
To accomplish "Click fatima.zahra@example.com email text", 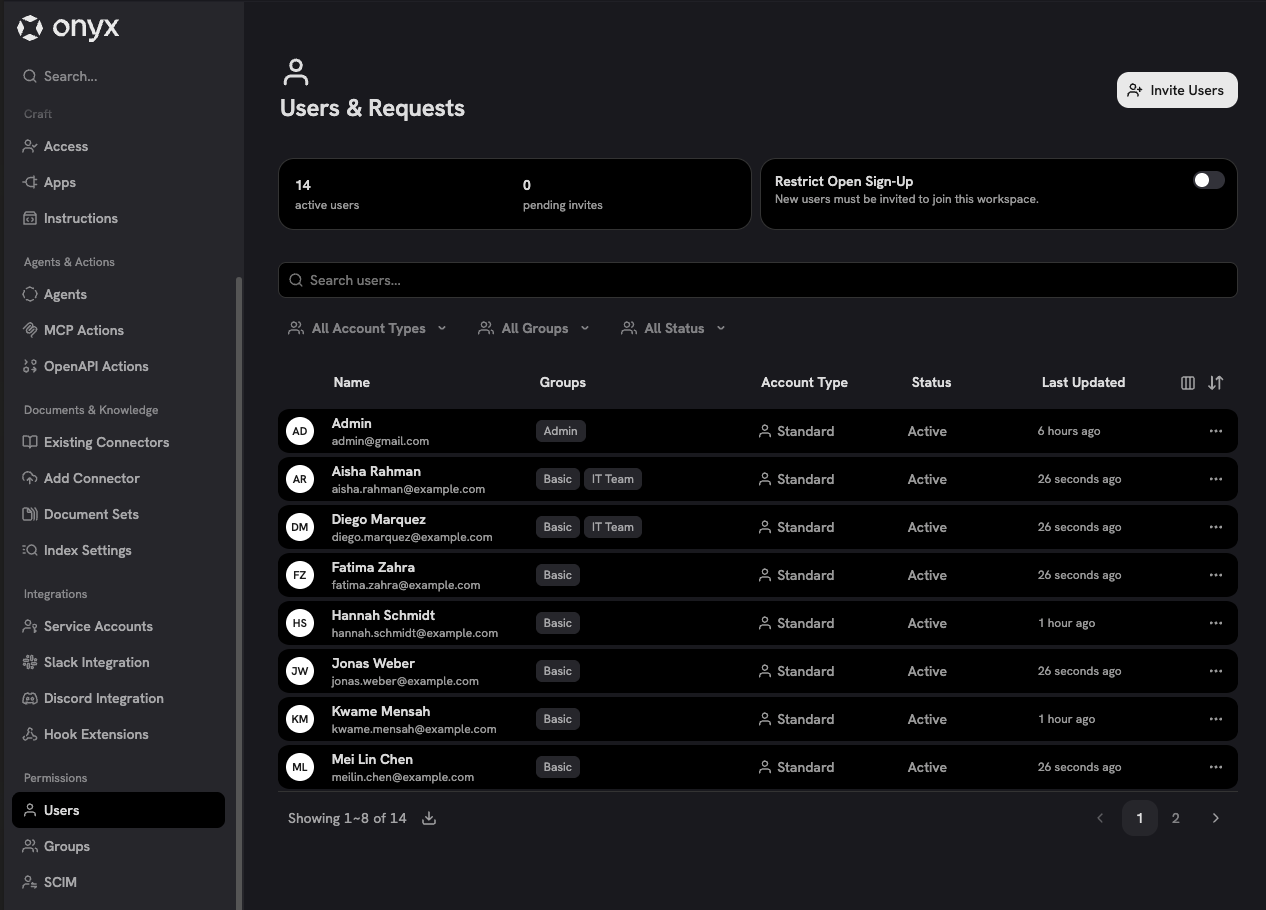I will pos(406,585).
